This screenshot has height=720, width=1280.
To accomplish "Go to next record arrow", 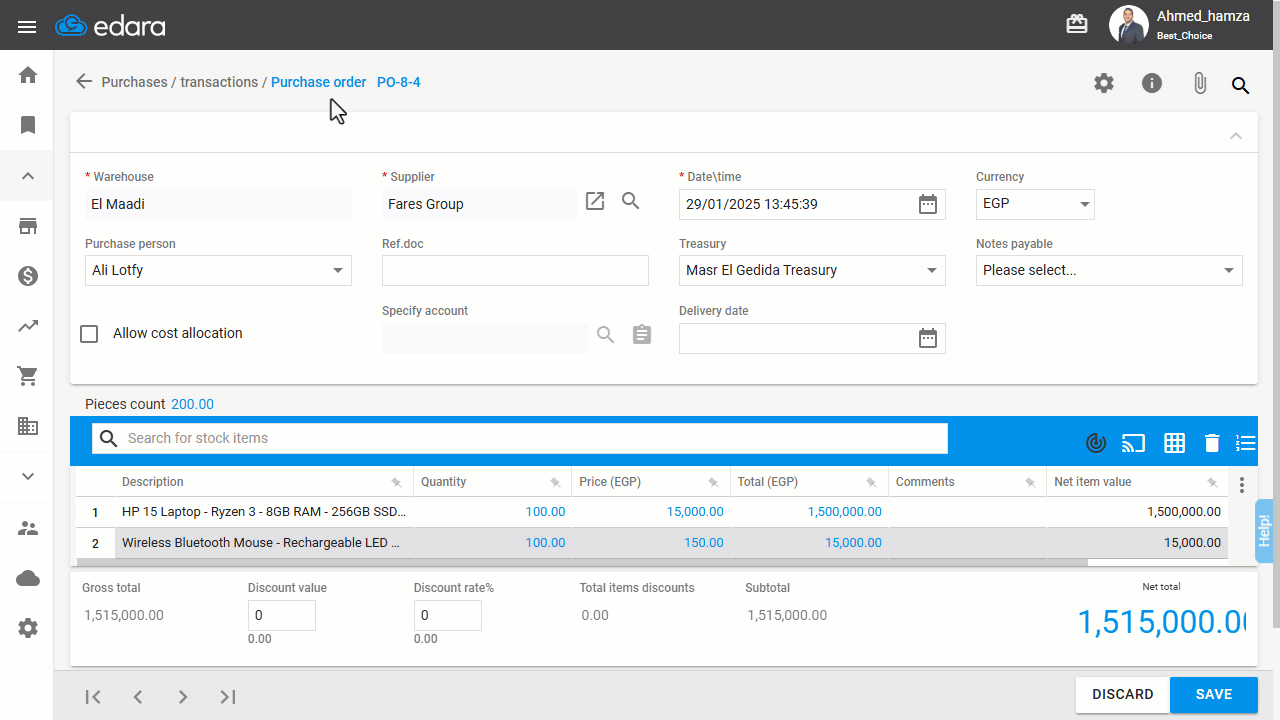I will click(x=183, y=697).
